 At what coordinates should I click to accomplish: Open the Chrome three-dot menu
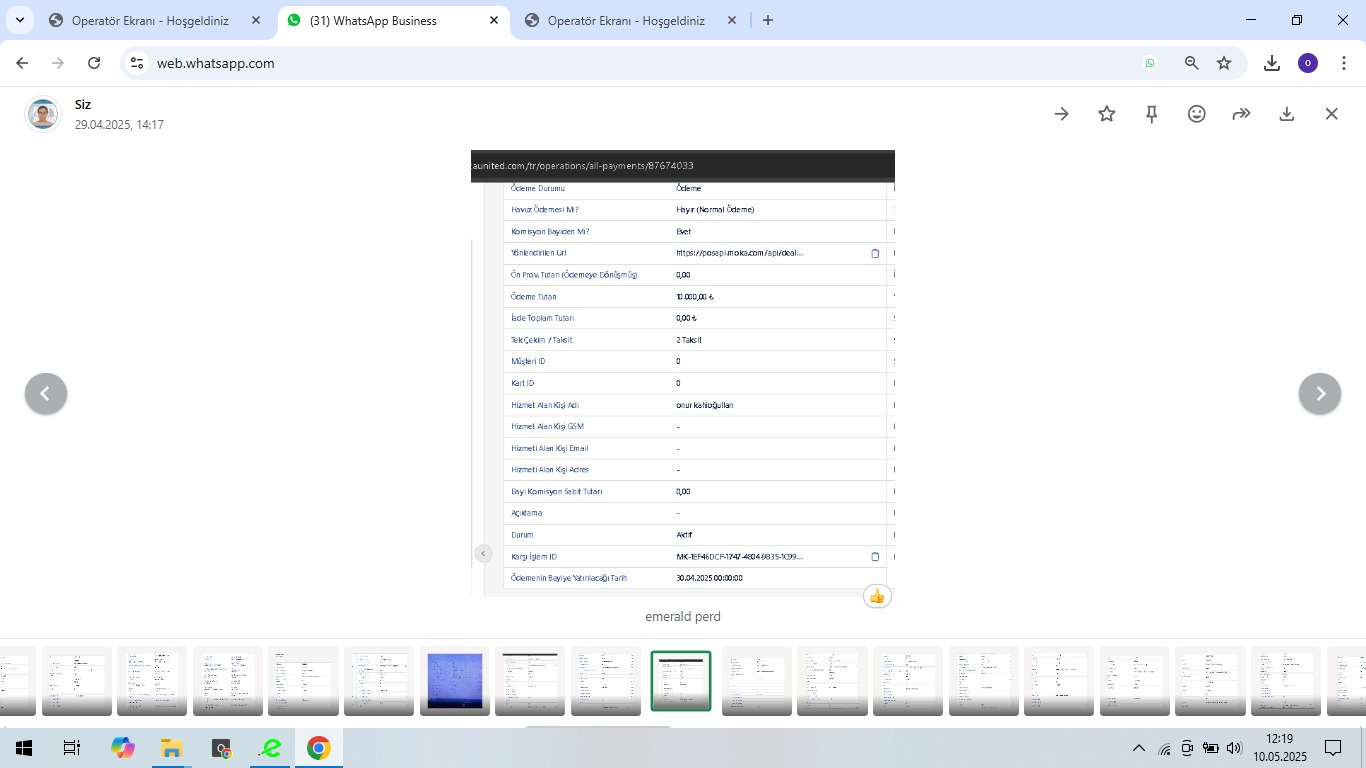click(1344, 63)
